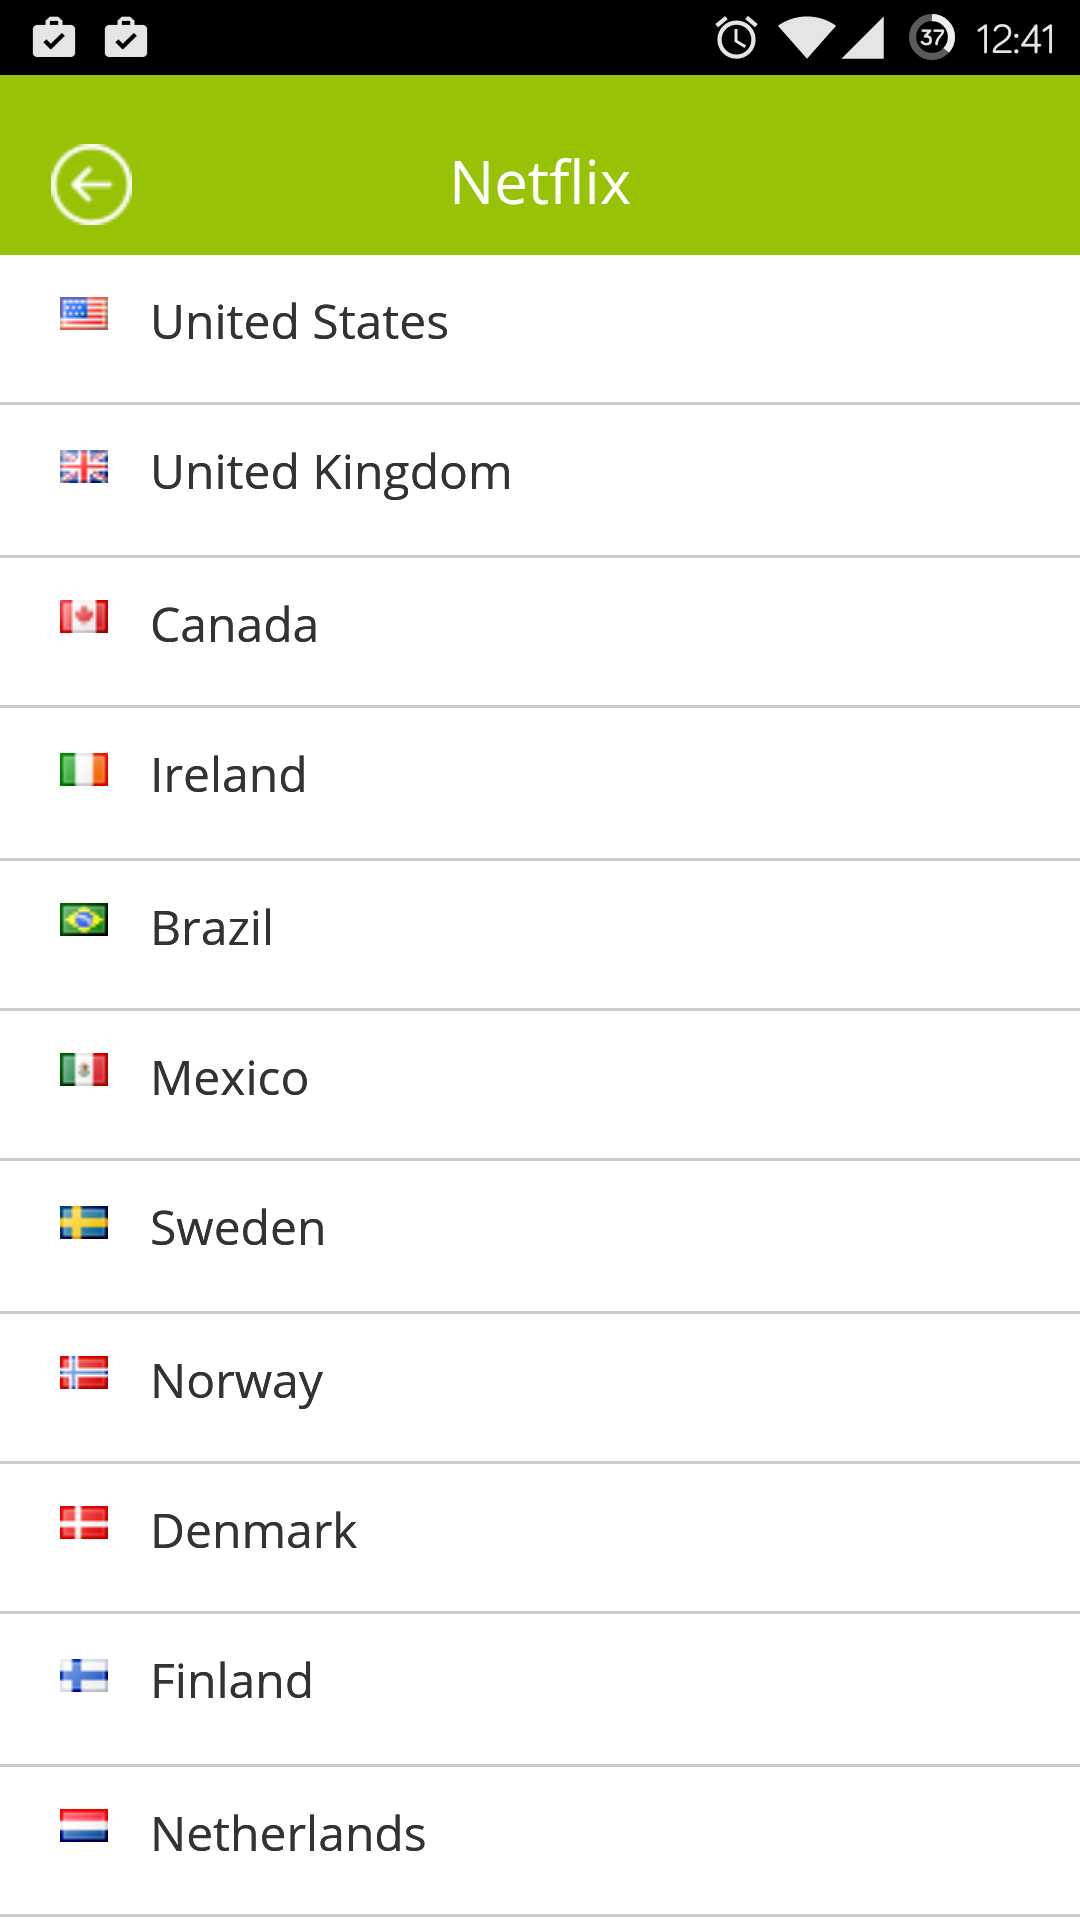Screen dimensions: 1080x1920
Task: Pick Ireland from the country list
Action: [229, 776]
